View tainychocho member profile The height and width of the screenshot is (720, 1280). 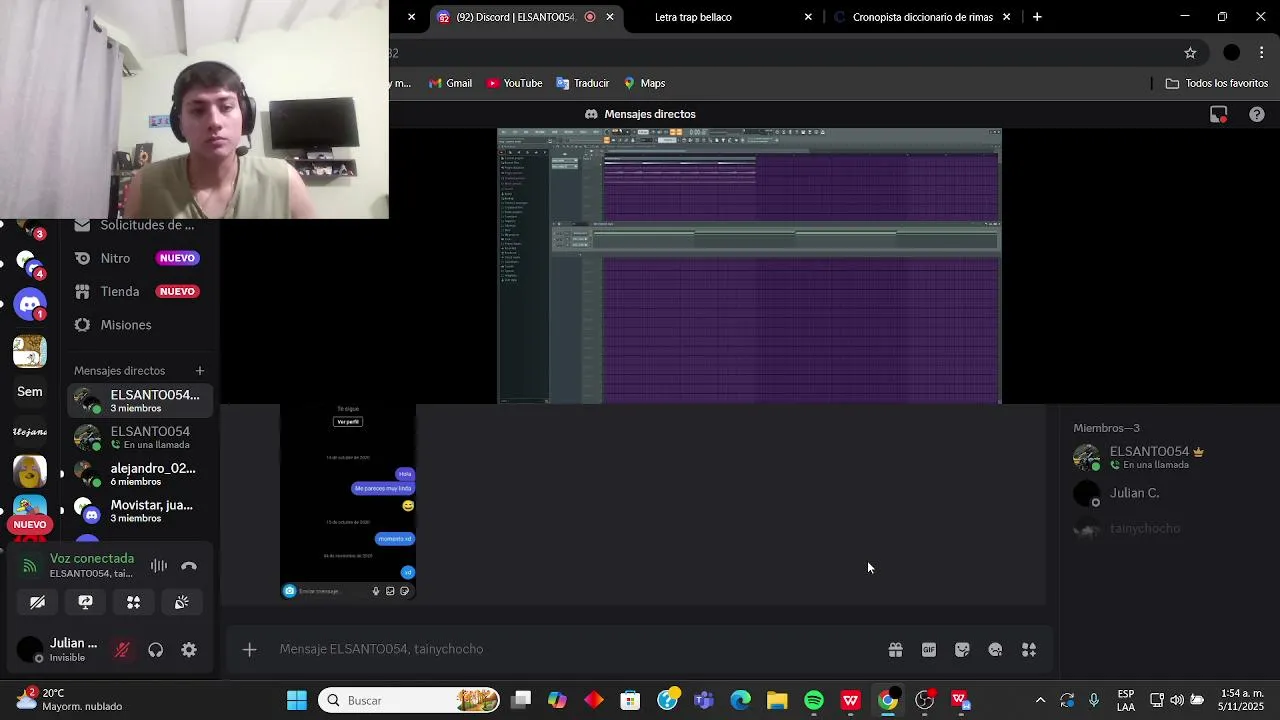pos(1140,528)
